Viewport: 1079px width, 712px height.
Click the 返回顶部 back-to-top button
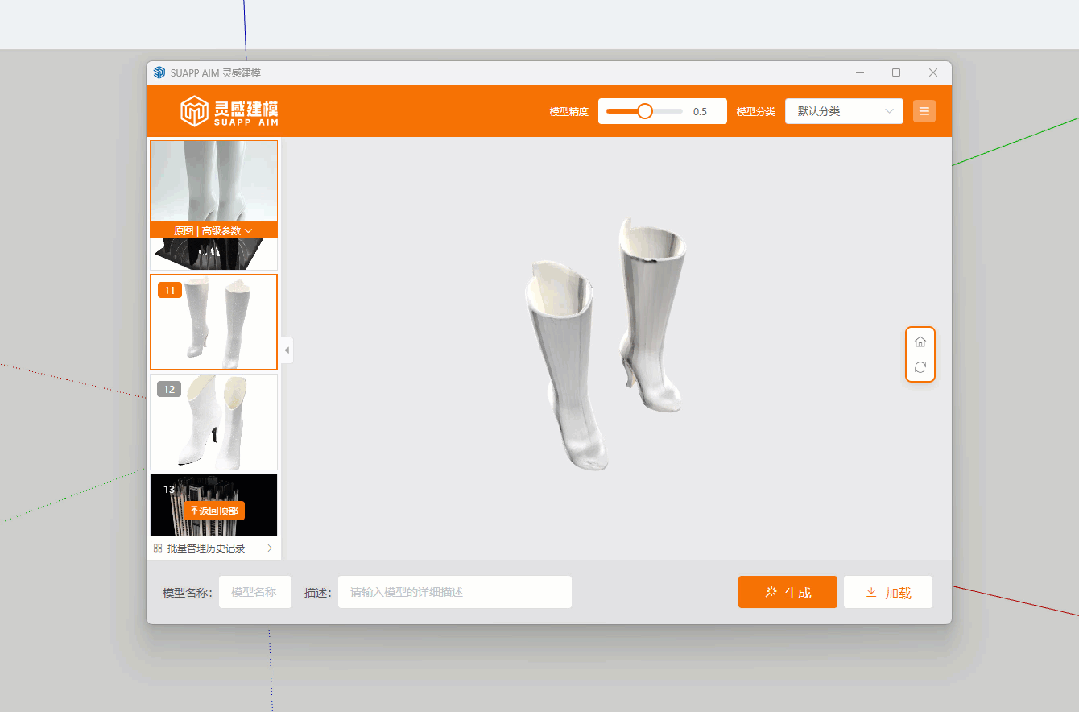pos(216,510)
